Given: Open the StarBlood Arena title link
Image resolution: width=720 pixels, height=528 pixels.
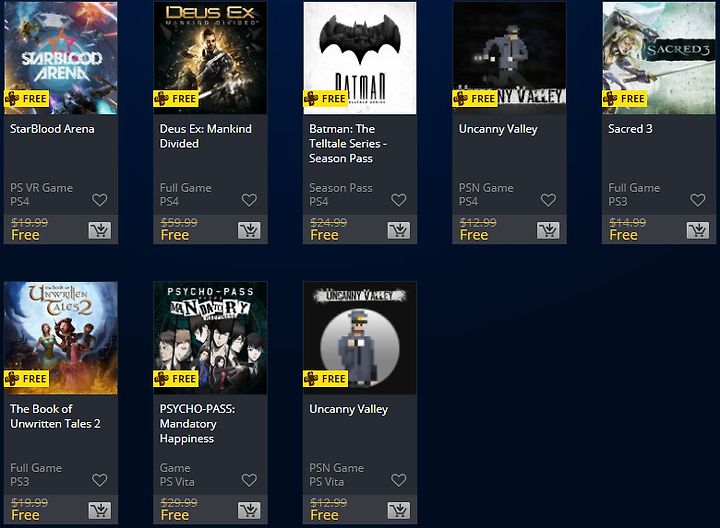Looking at the screenshot, I should pyautogui.click(x=52, y=129).
